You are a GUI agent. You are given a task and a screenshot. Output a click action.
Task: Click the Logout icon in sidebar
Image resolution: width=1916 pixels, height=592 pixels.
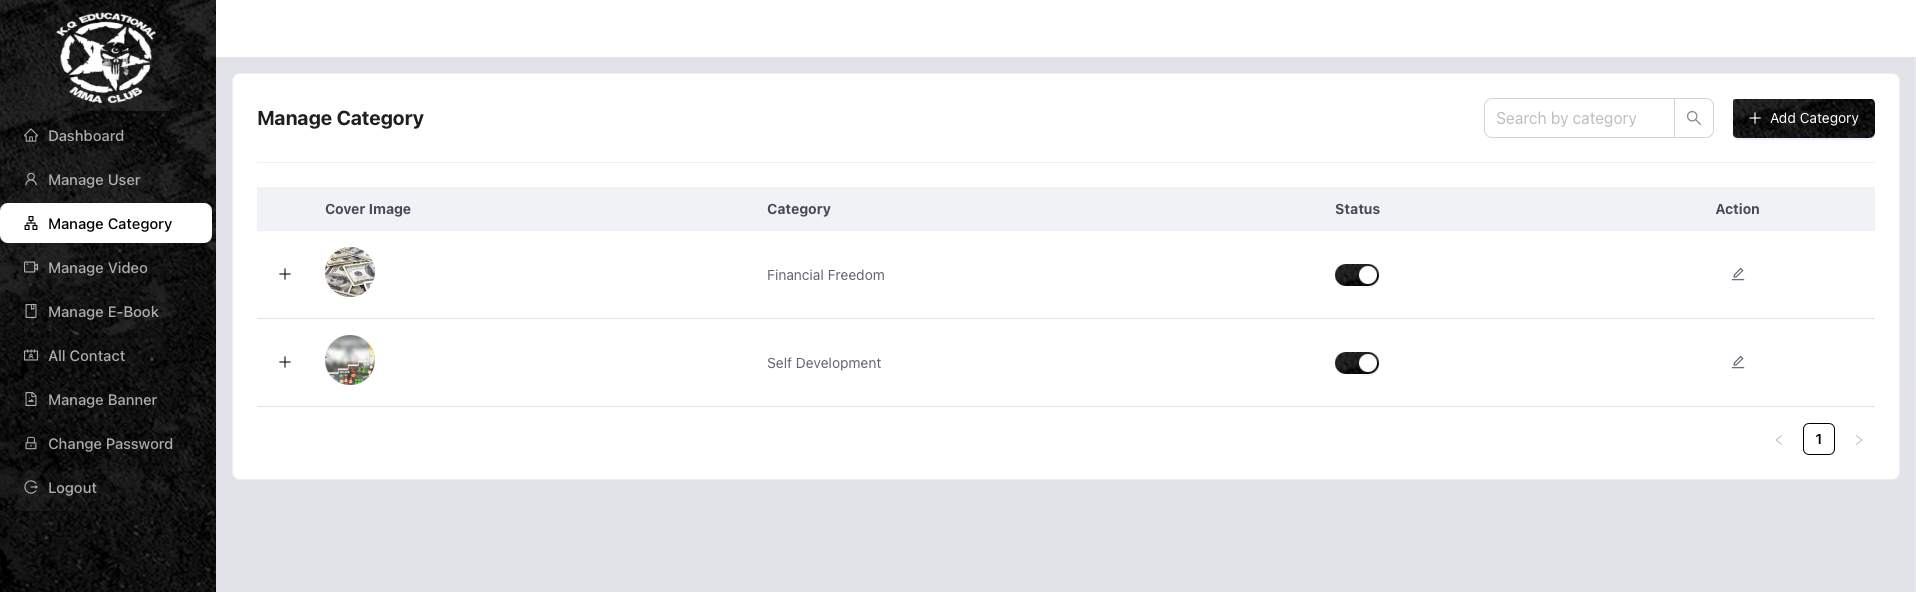31,487
